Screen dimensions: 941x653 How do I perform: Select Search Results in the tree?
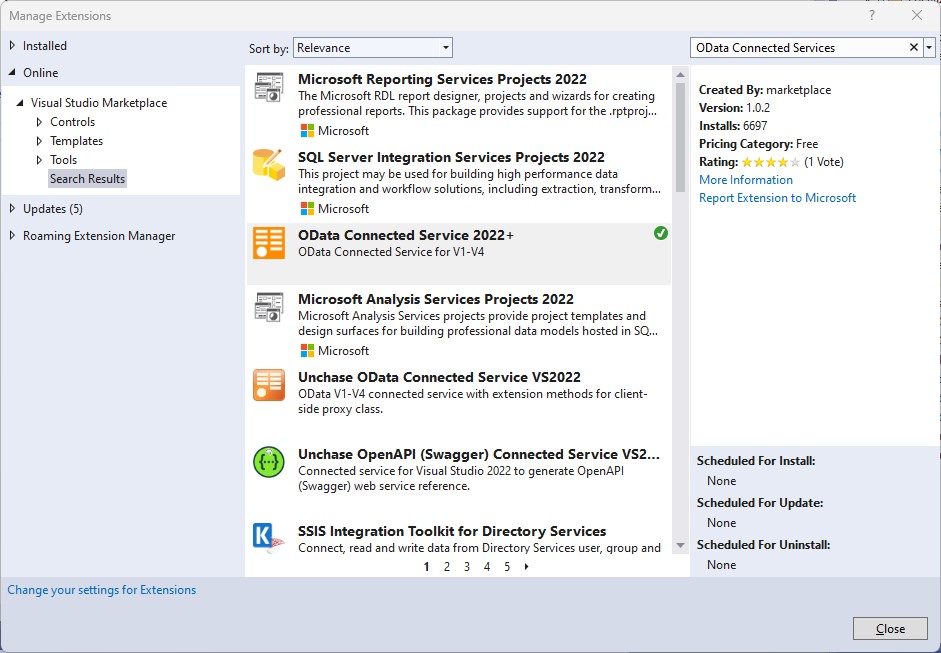(x=88, y=179)
